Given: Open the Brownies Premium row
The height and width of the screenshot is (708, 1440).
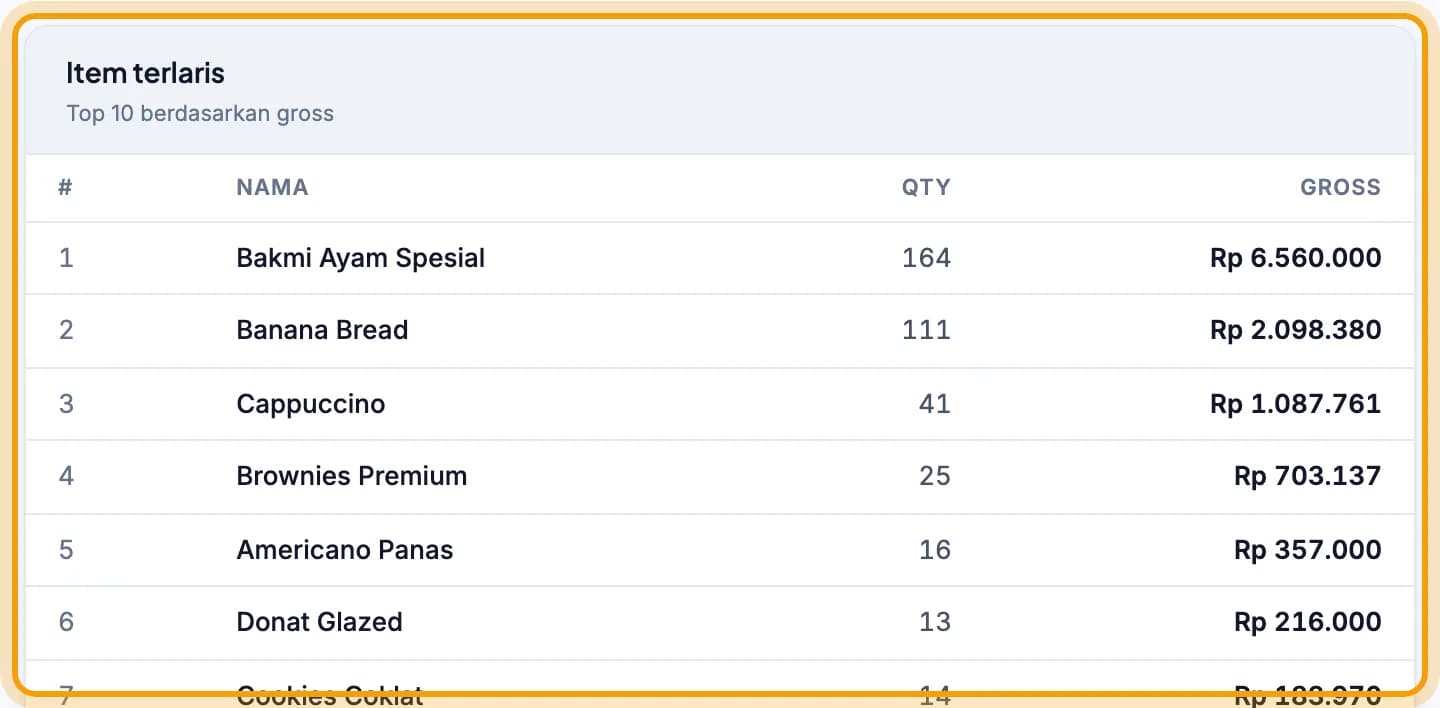Looking at the screenshot, I should pos(720,477).
